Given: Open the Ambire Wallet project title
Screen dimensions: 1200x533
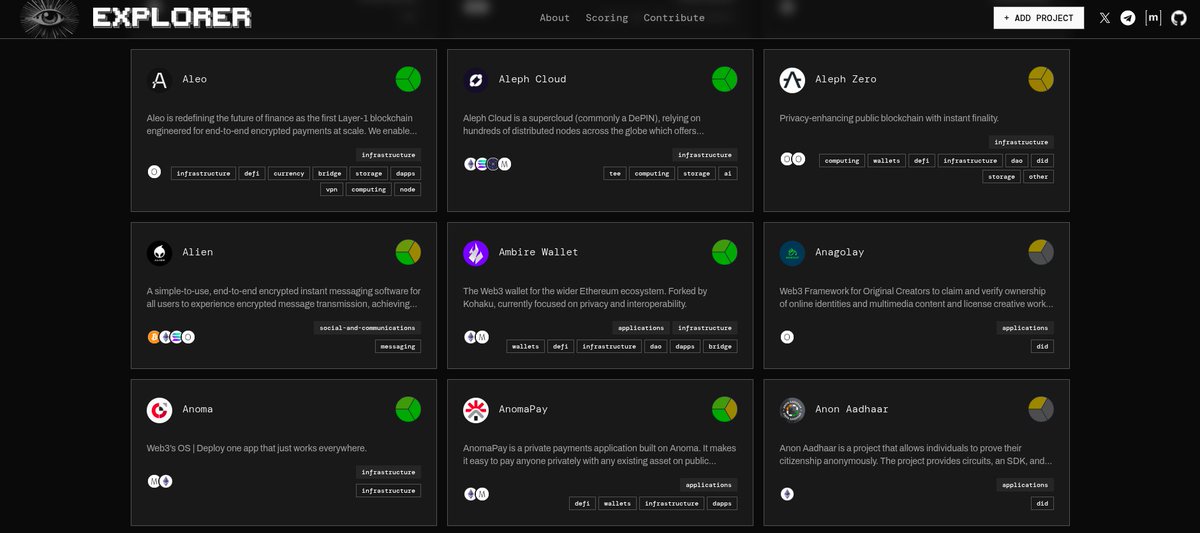Looking at the screenshot, I should click(x=538, y=252).
